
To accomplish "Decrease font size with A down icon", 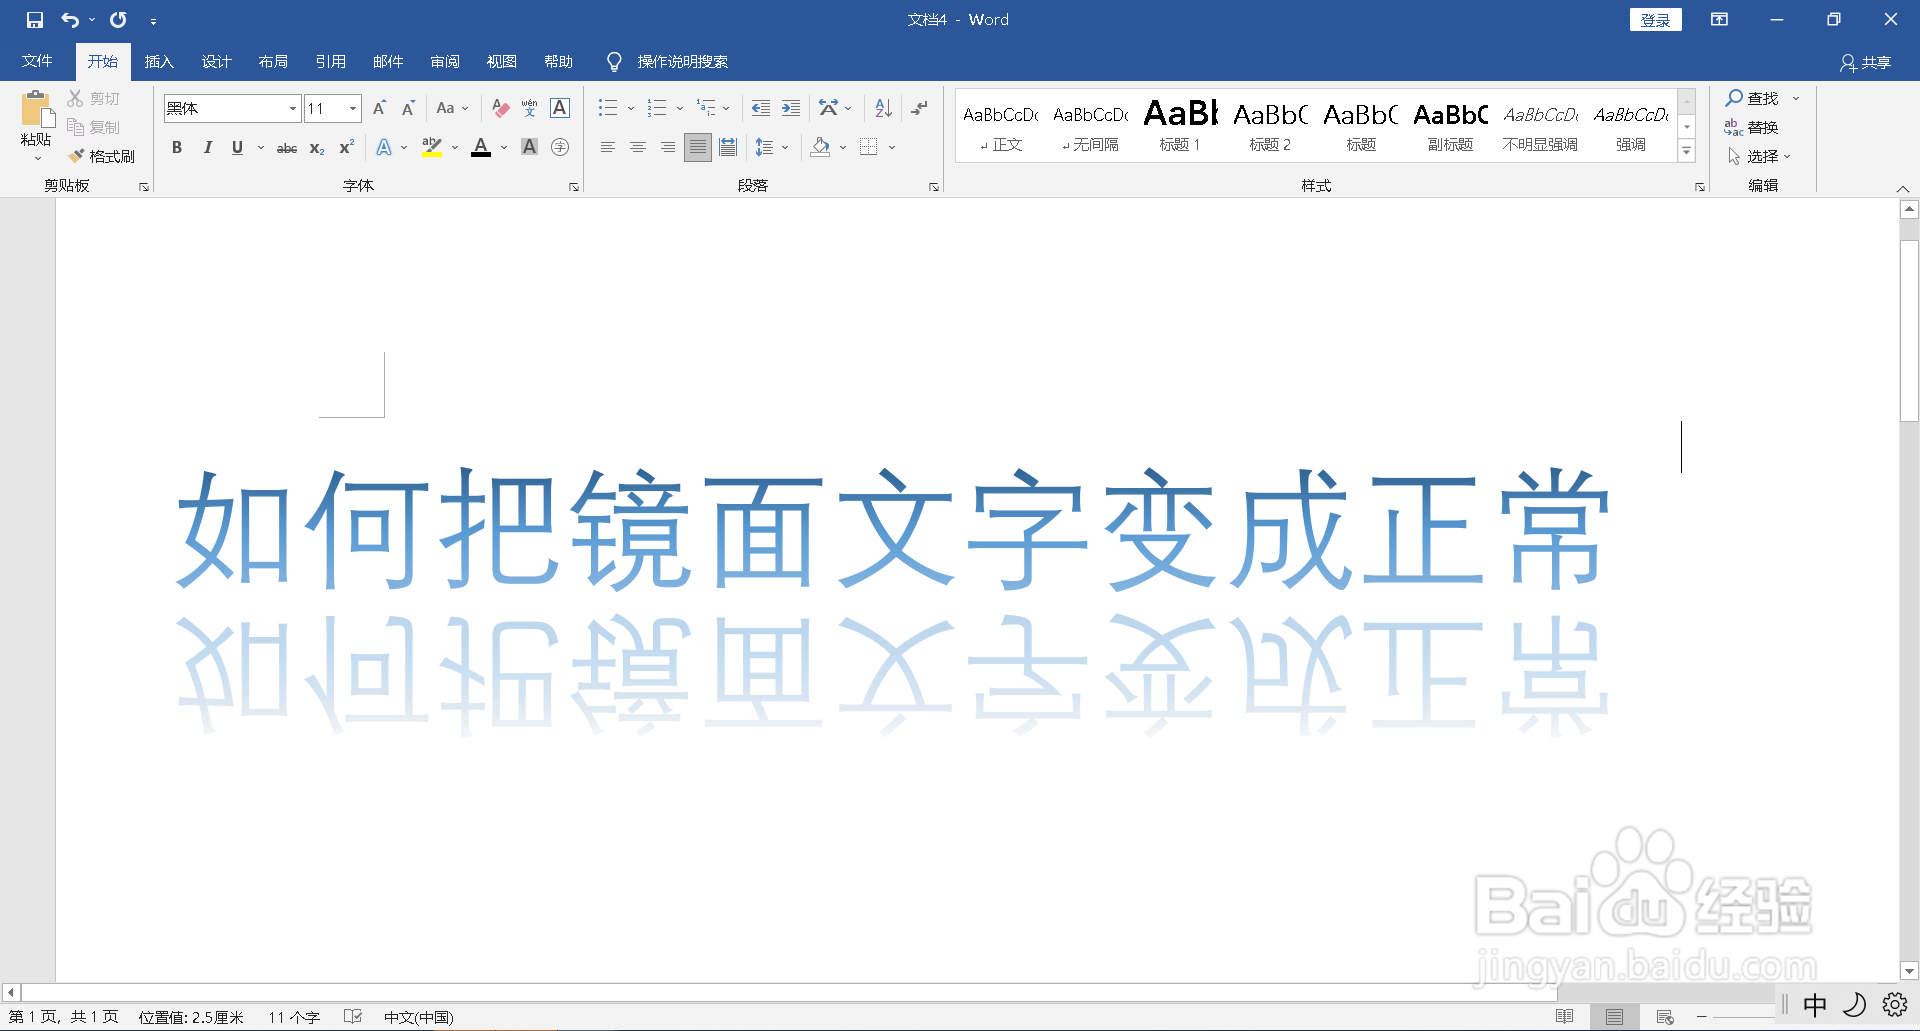I will point(408,108).
